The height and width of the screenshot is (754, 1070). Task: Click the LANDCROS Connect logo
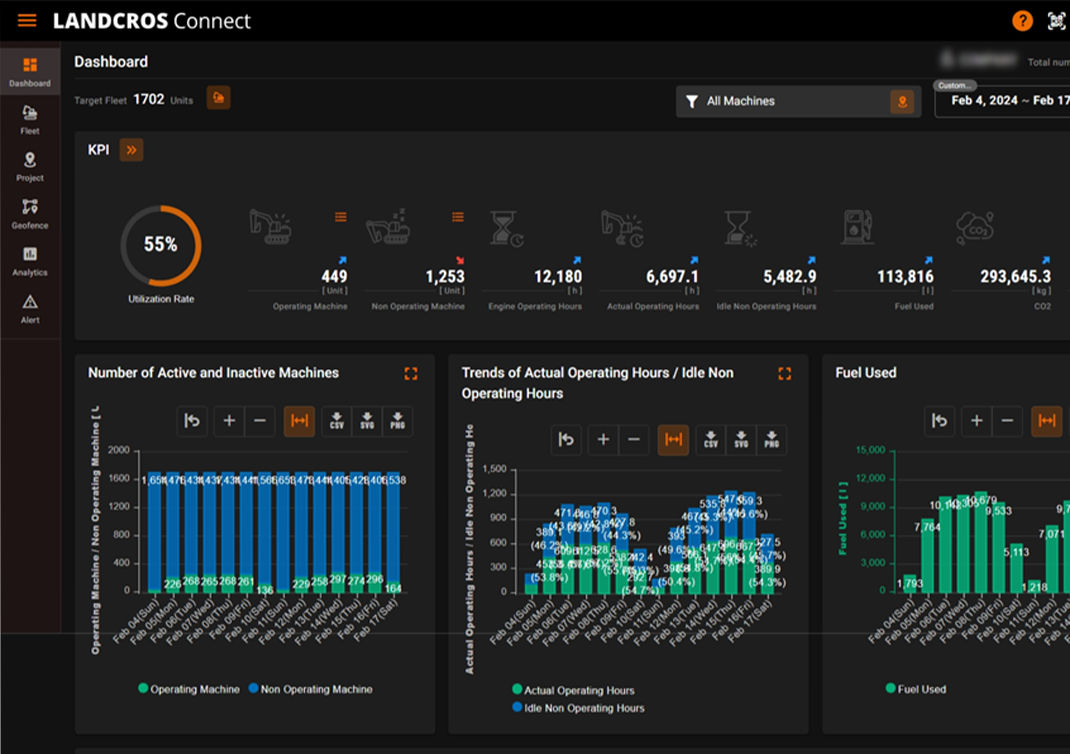[x=151, y=21]
